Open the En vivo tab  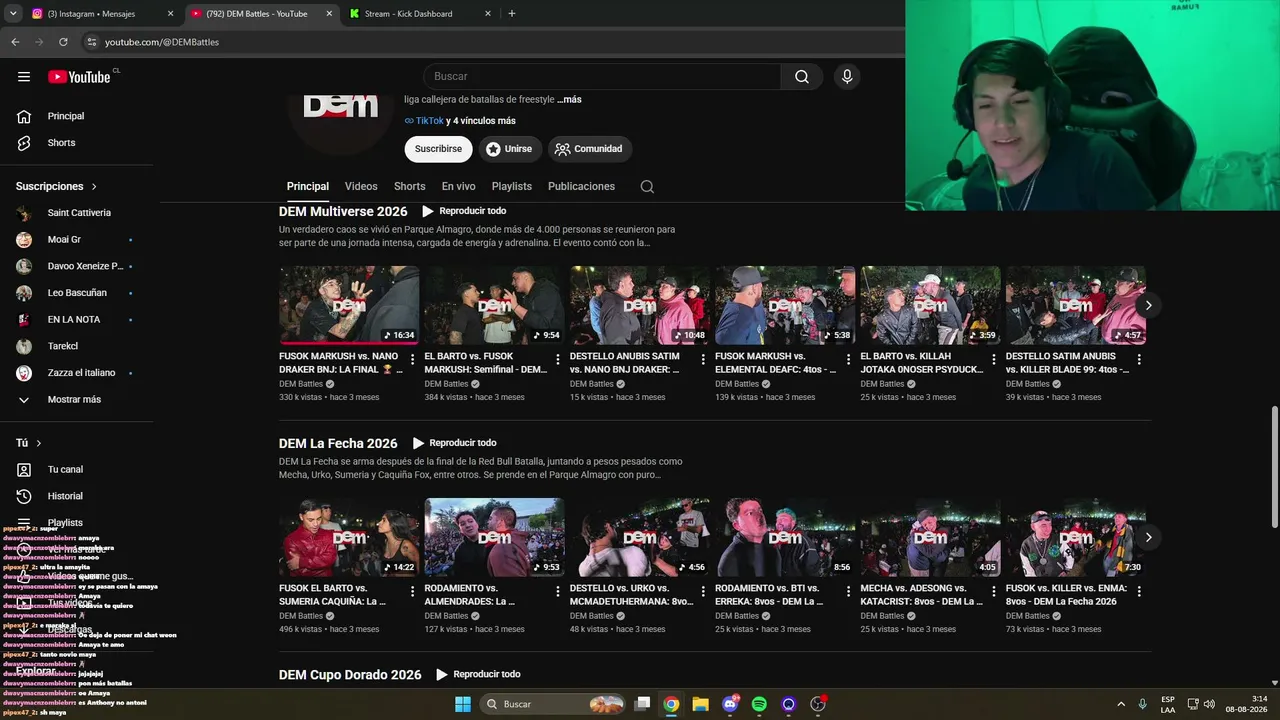click(x=458, y=187)
